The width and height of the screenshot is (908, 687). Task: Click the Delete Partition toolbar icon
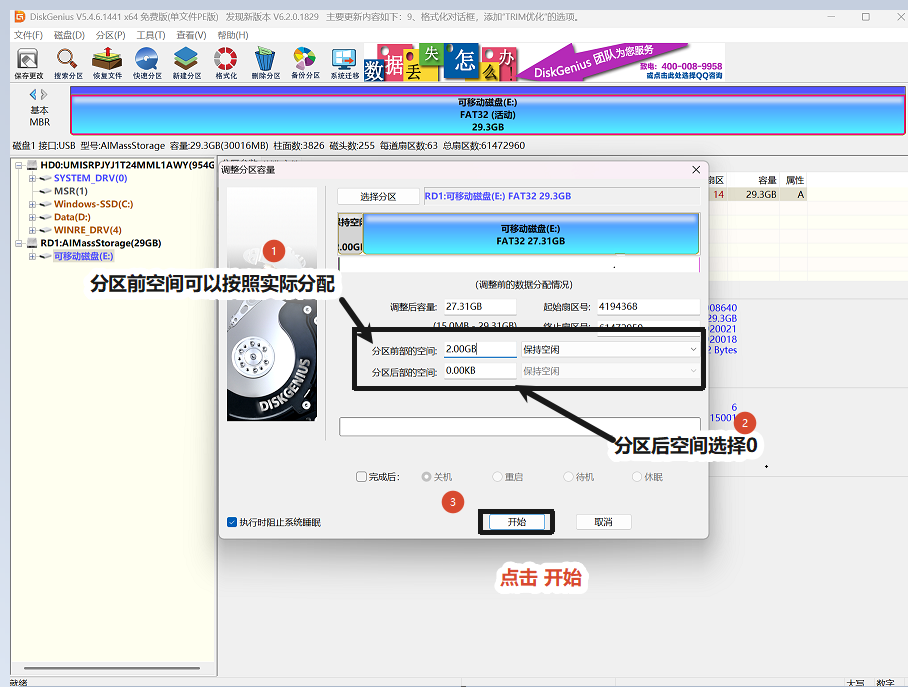266,64
